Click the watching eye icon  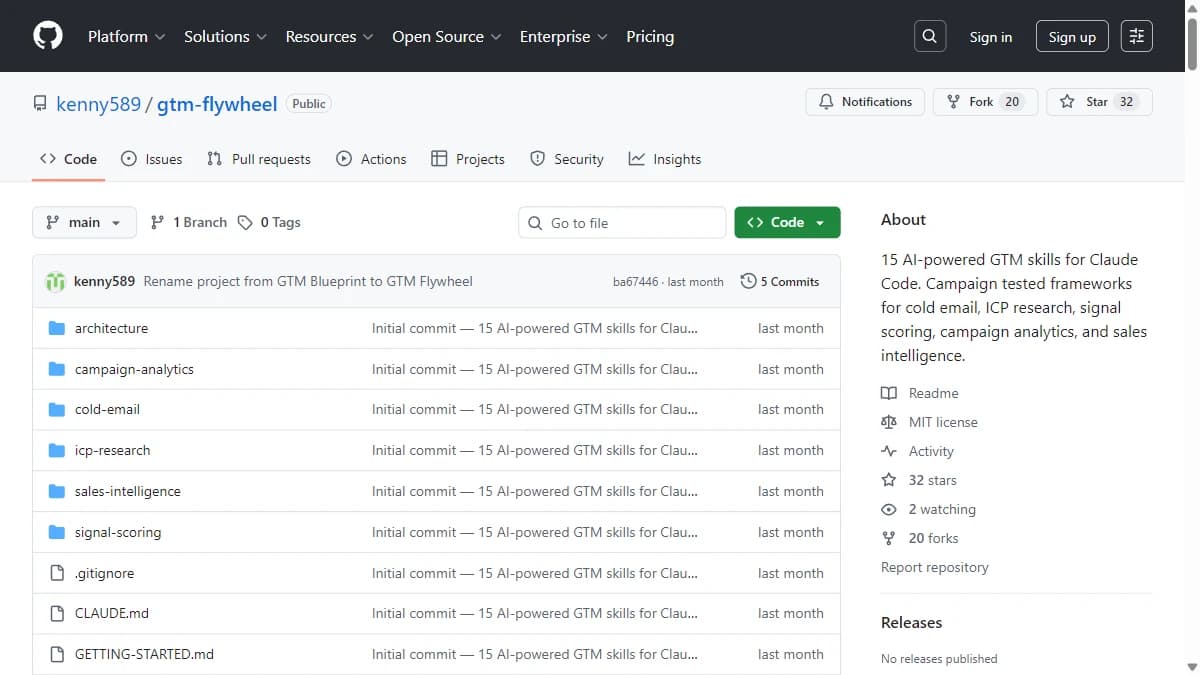tap(889, 510)
